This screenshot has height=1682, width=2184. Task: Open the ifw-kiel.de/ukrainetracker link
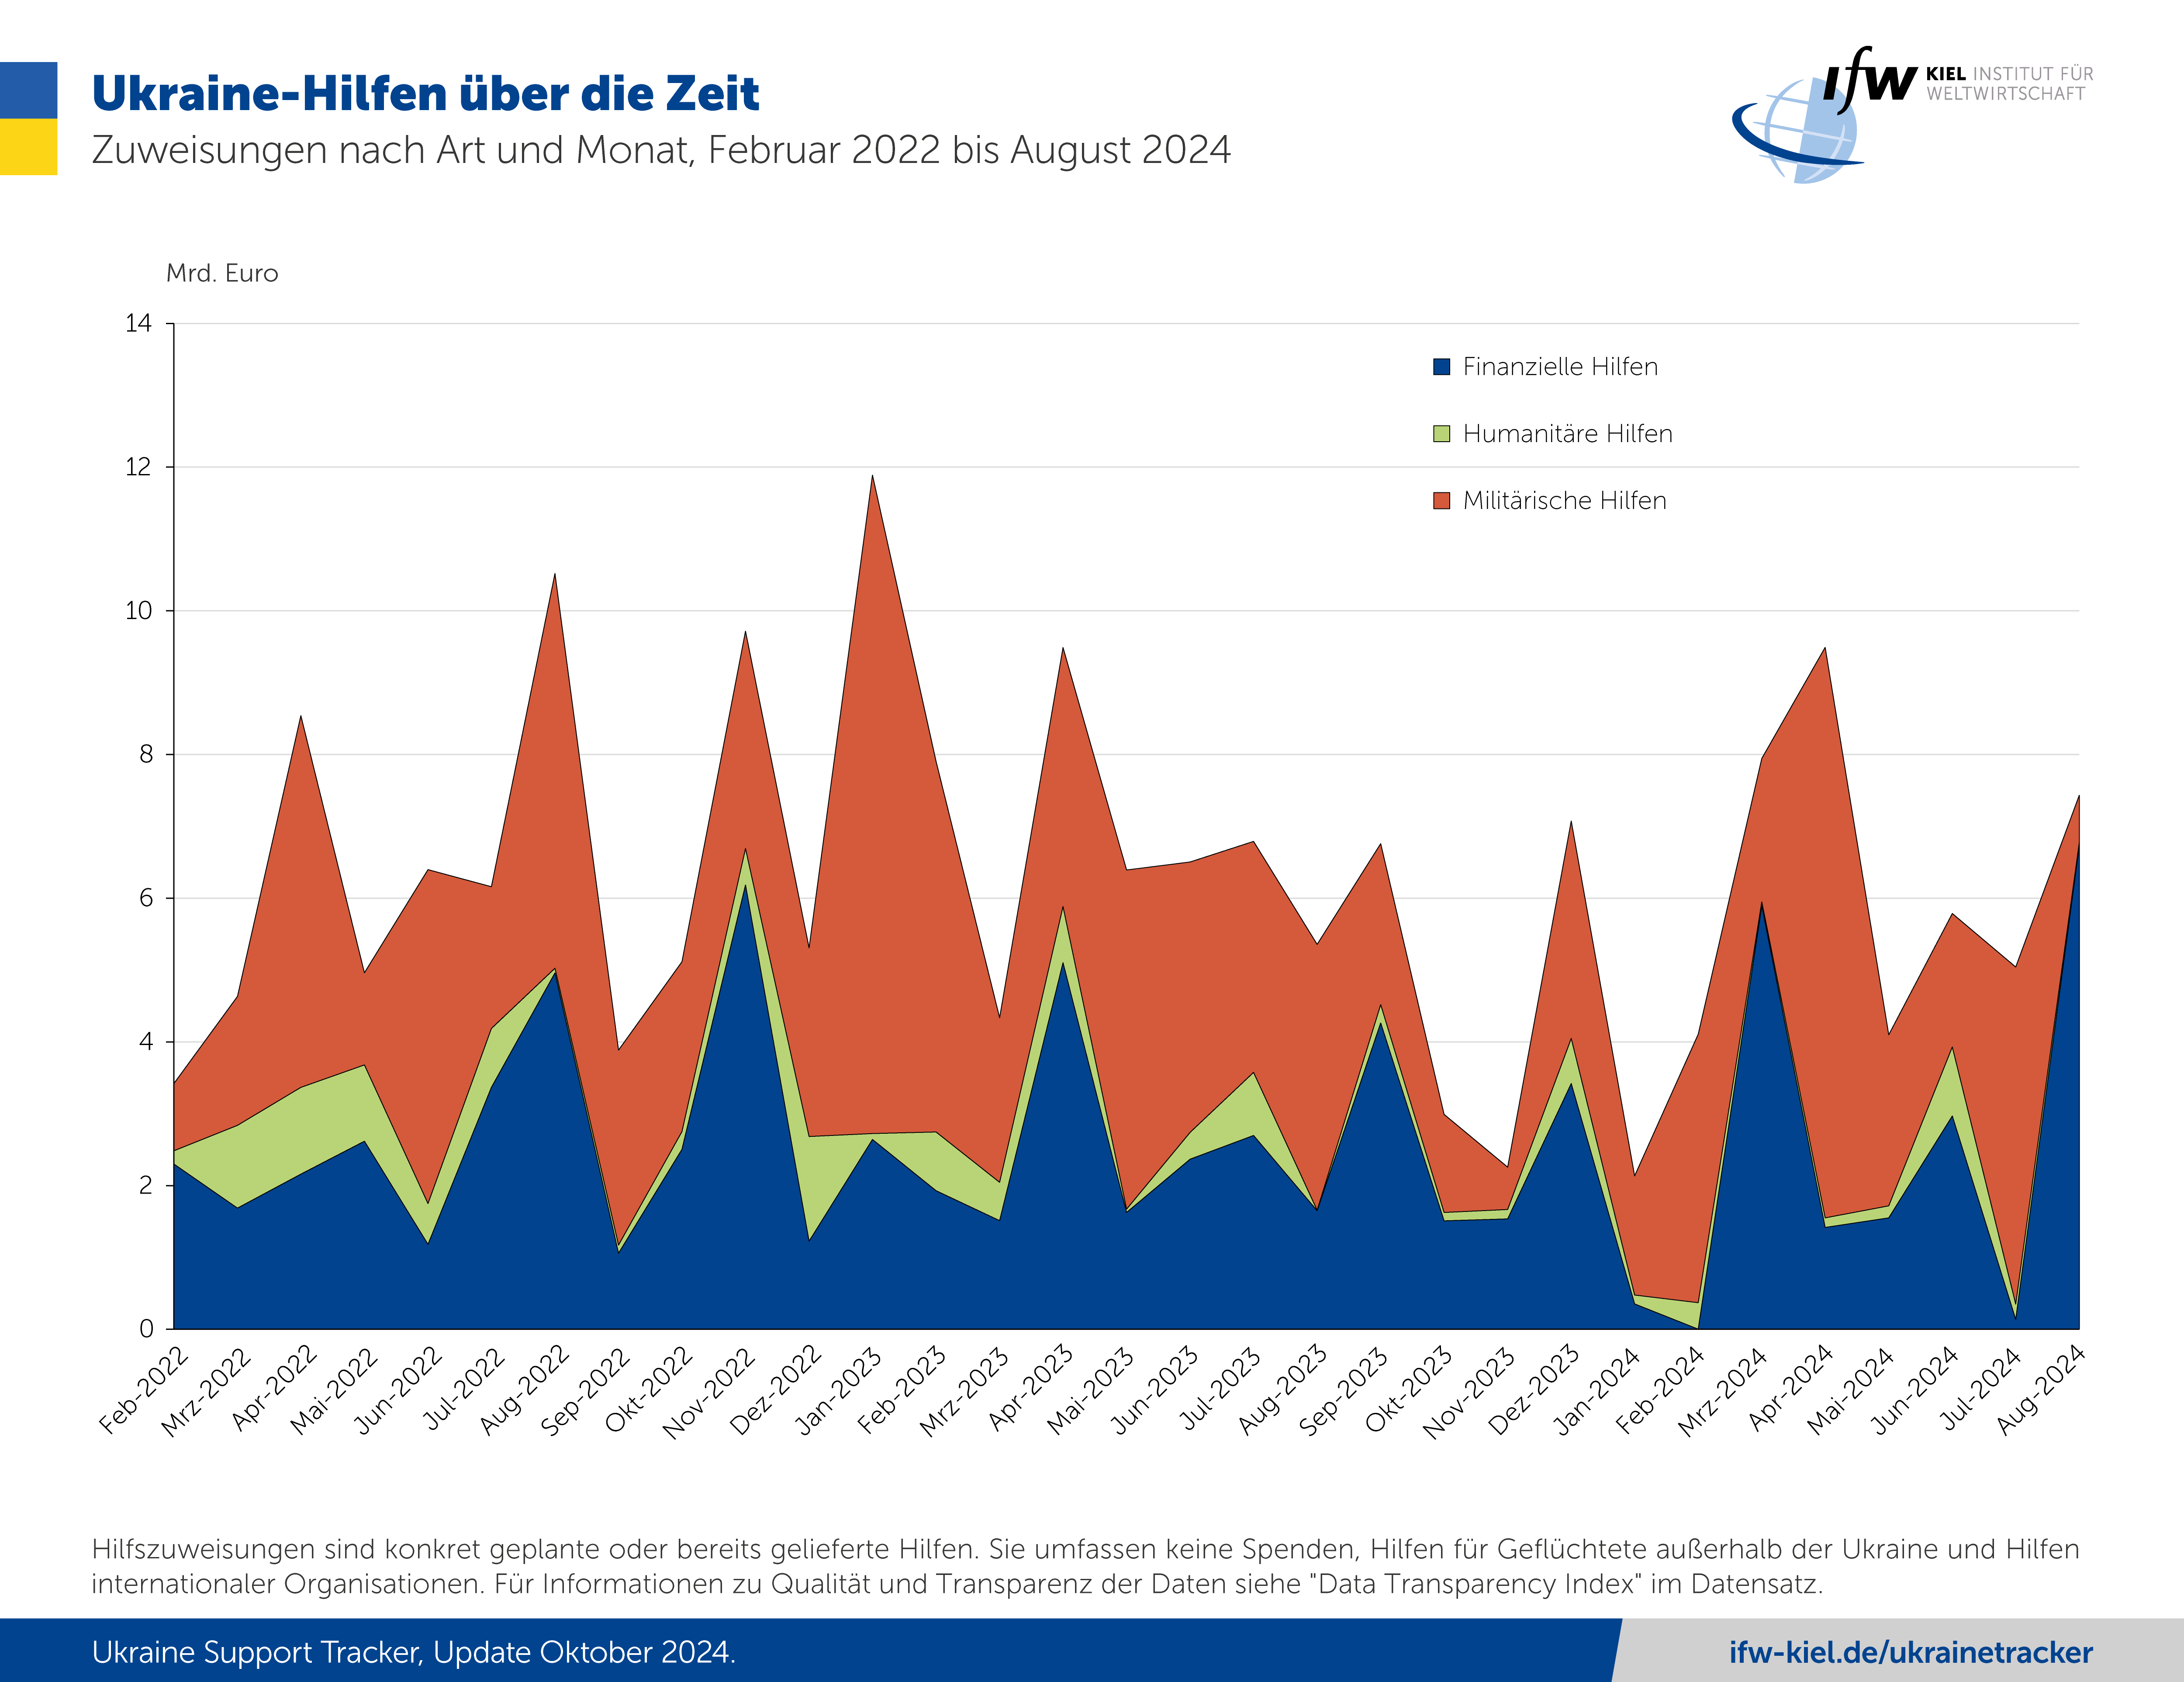1911,1652
